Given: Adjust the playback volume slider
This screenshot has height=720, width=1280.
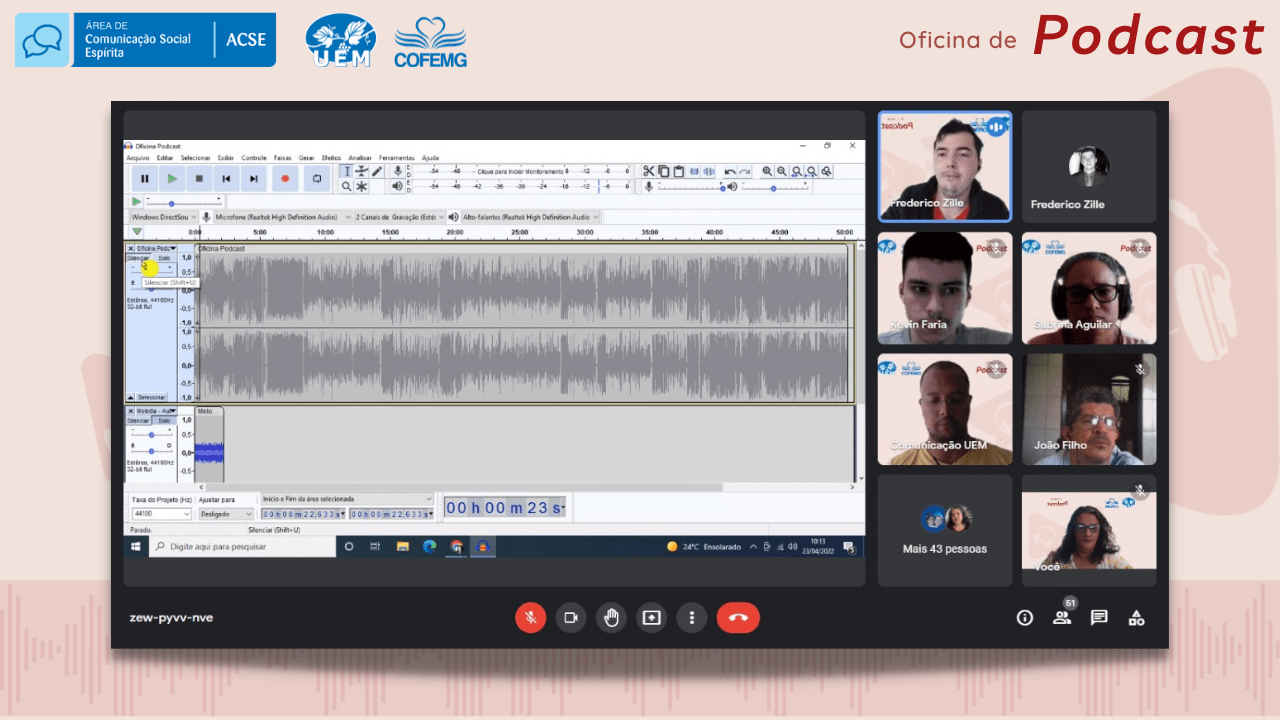Looking at the screenshot, I should [x=775, y=186].
